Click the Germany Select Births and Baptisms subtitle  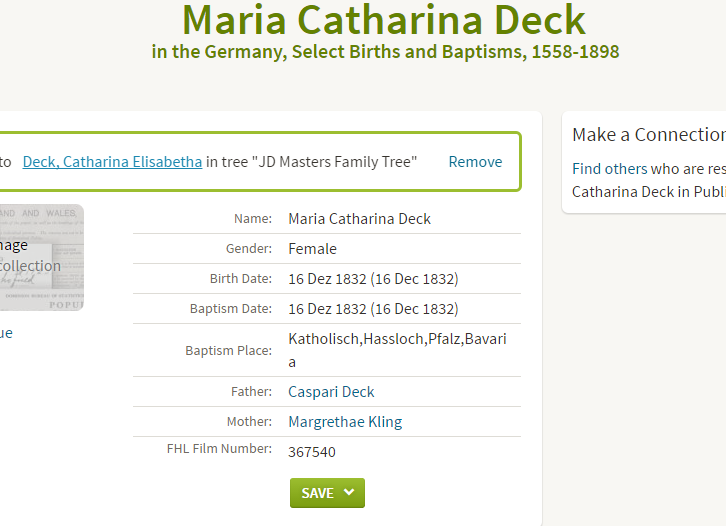click(385, 52)
